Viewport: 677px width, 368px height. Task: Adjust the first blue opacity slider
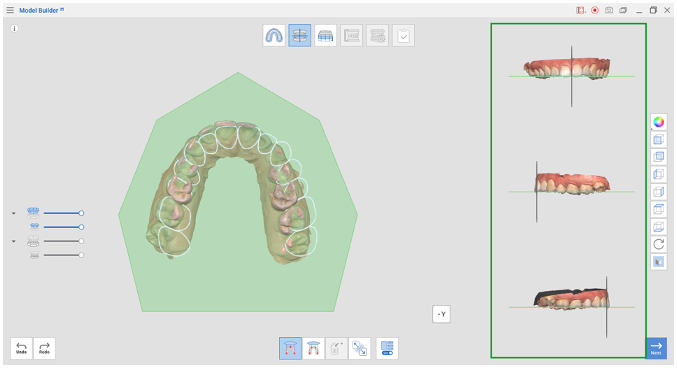[x=63, y=213]
